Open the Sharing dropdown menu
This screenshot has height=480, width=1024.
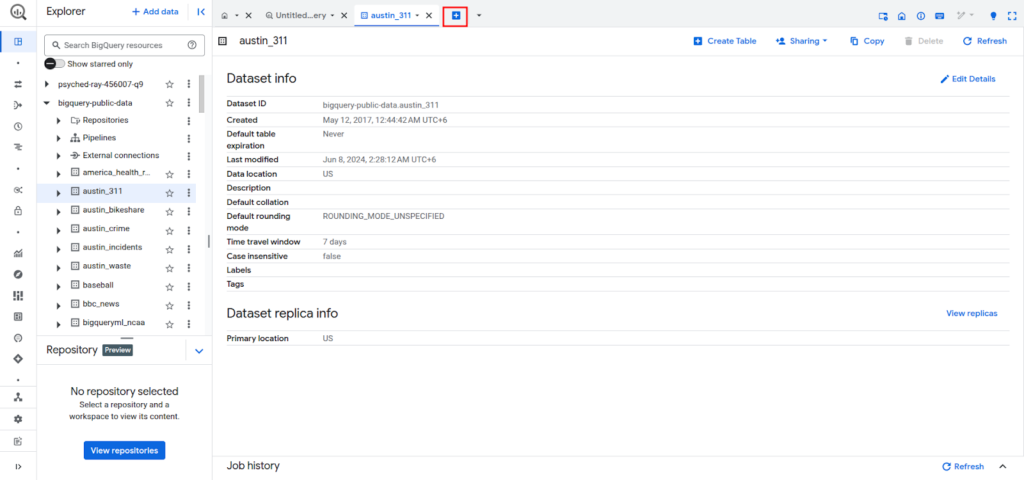pyautogui.click(x=801, y=41)
